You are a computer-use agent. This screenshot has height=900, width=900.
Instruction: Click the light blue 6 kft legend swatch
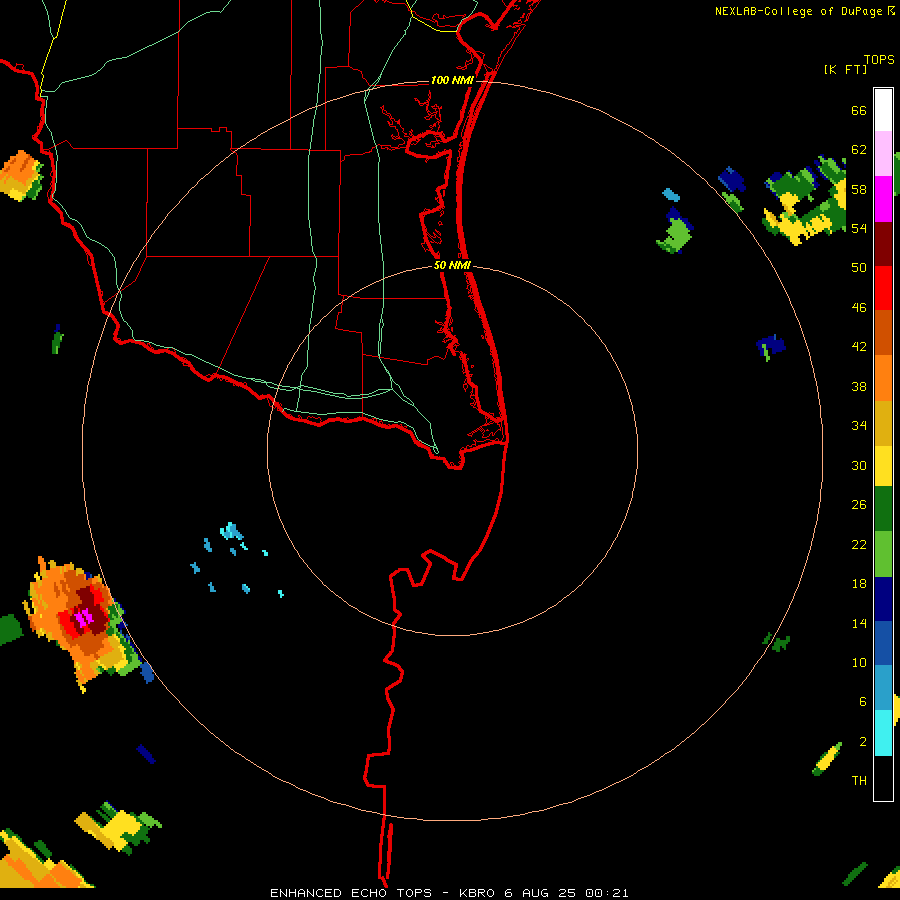coord(883,688)
